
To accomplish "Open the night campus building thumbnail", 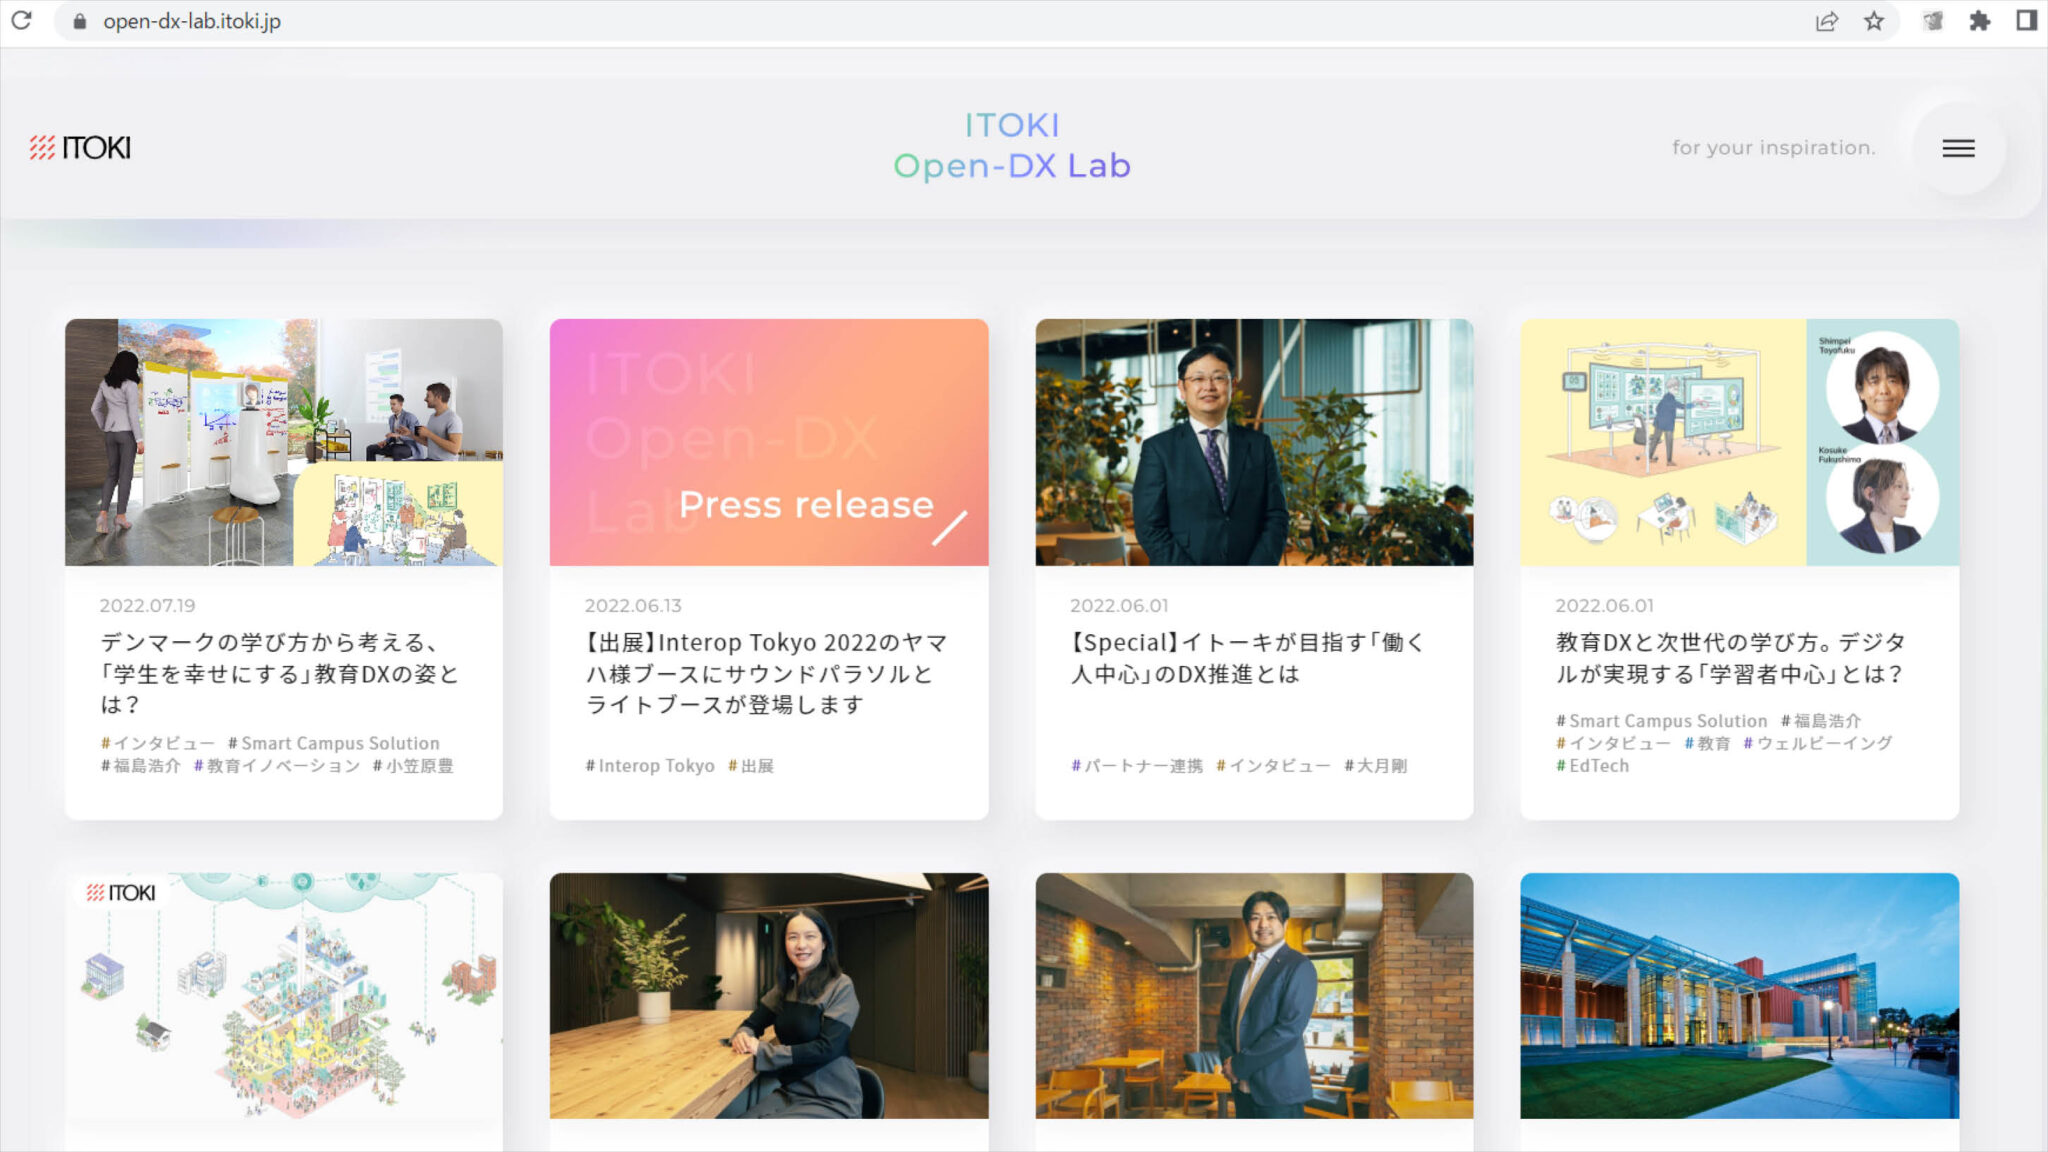I will pos(1738,995).
